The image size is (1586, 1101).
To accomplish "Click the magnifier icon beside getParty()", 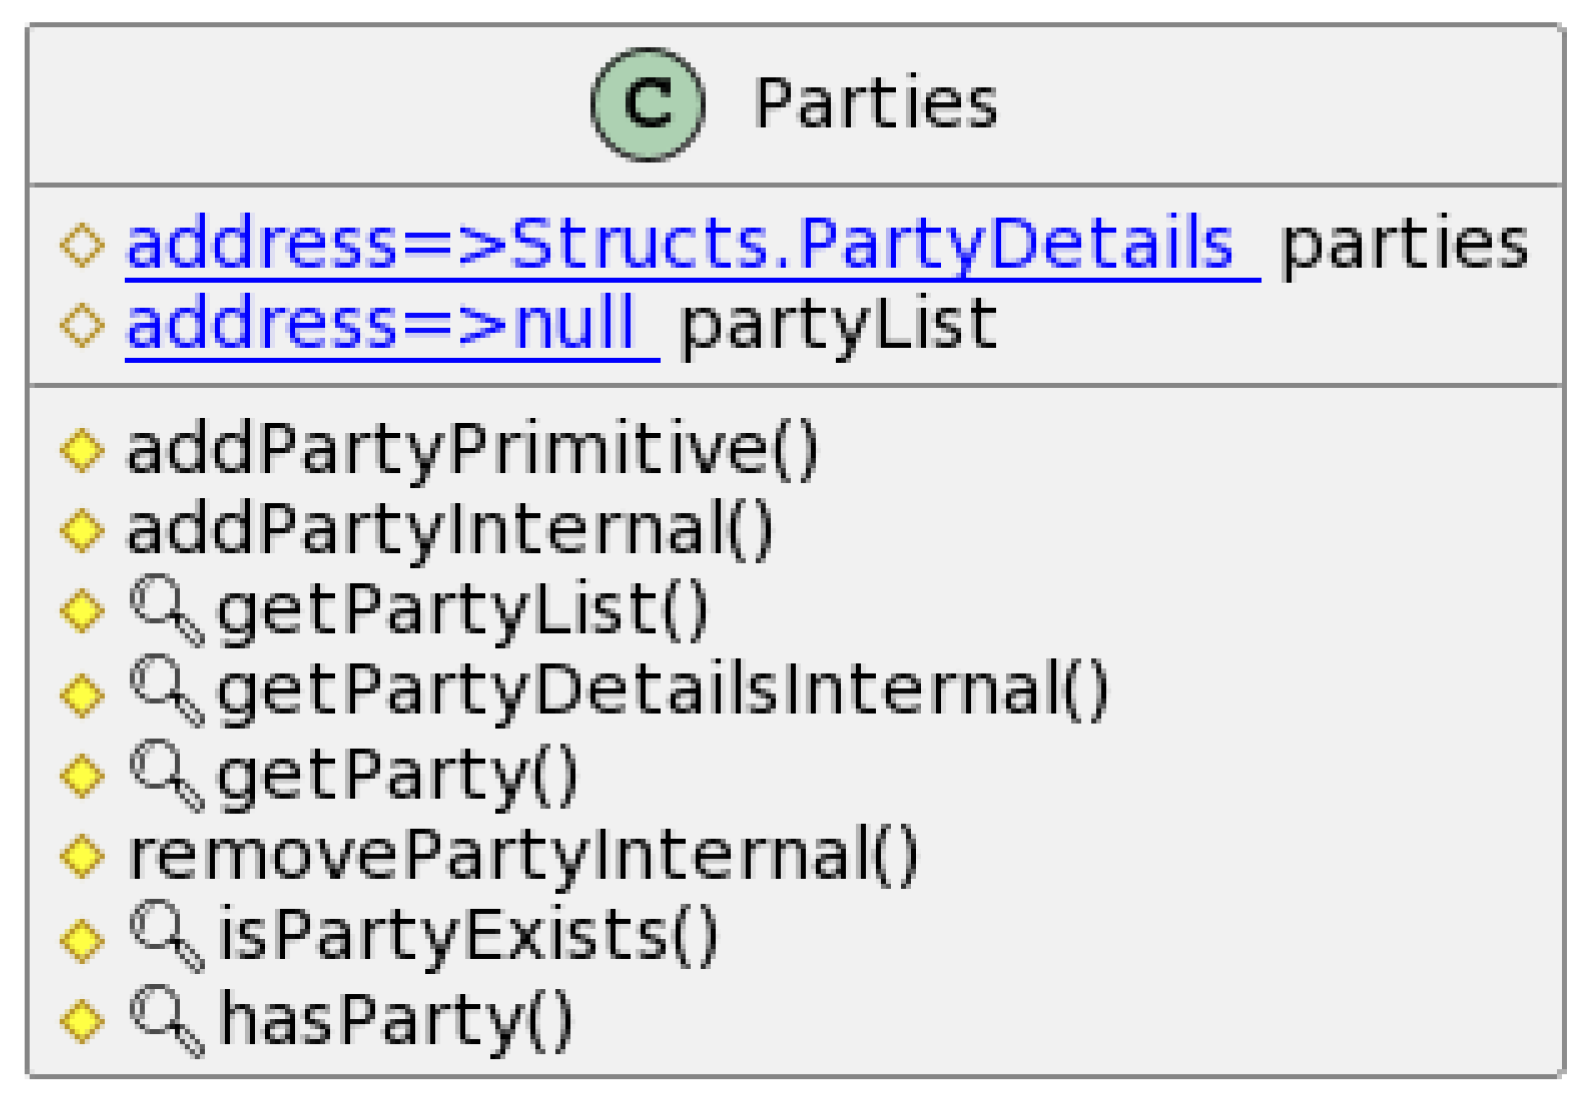I will [x=165, y=773].
